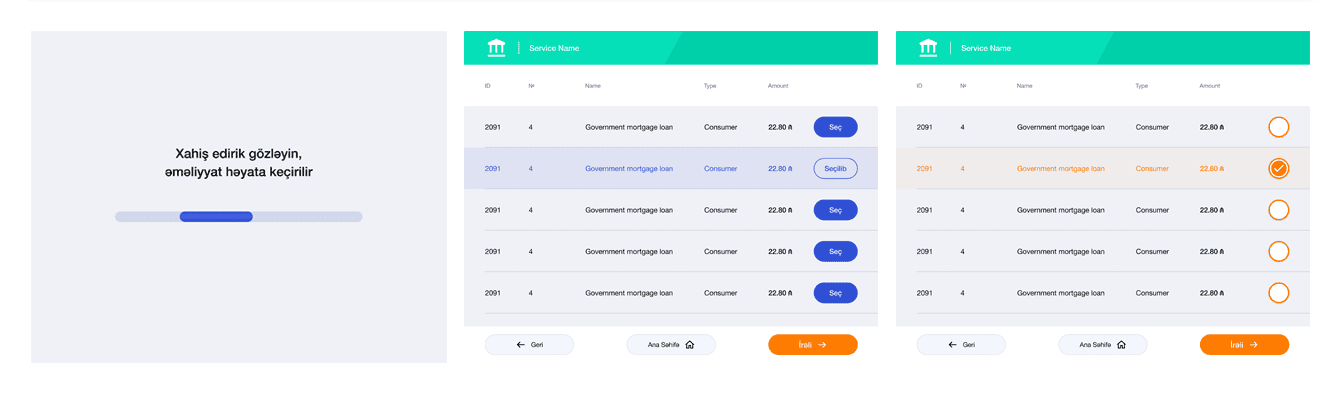Click 'Service Name' title in the middle panel
The width and height of the screenshot is (1340, 396).
554,48
